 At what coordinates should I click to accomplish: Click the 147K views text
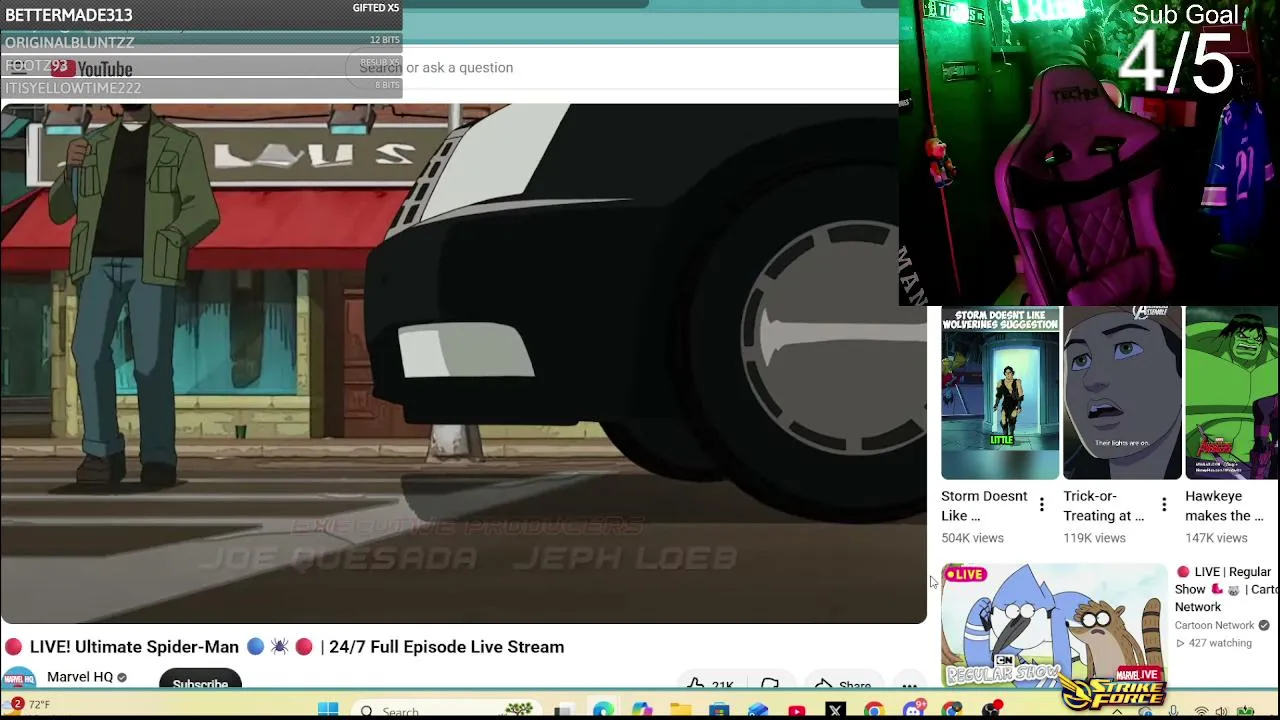1216,538
